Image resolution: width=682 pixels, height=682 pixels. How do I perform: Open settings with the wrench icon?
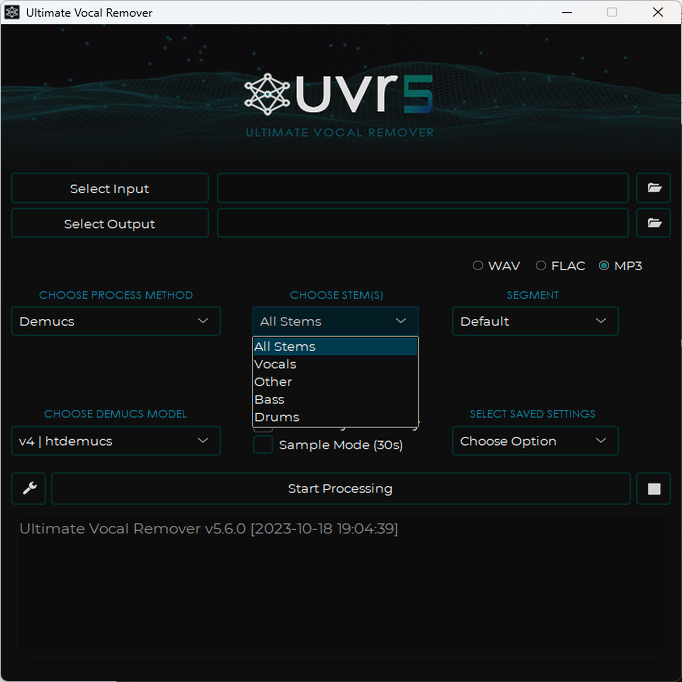coord(29,488)
